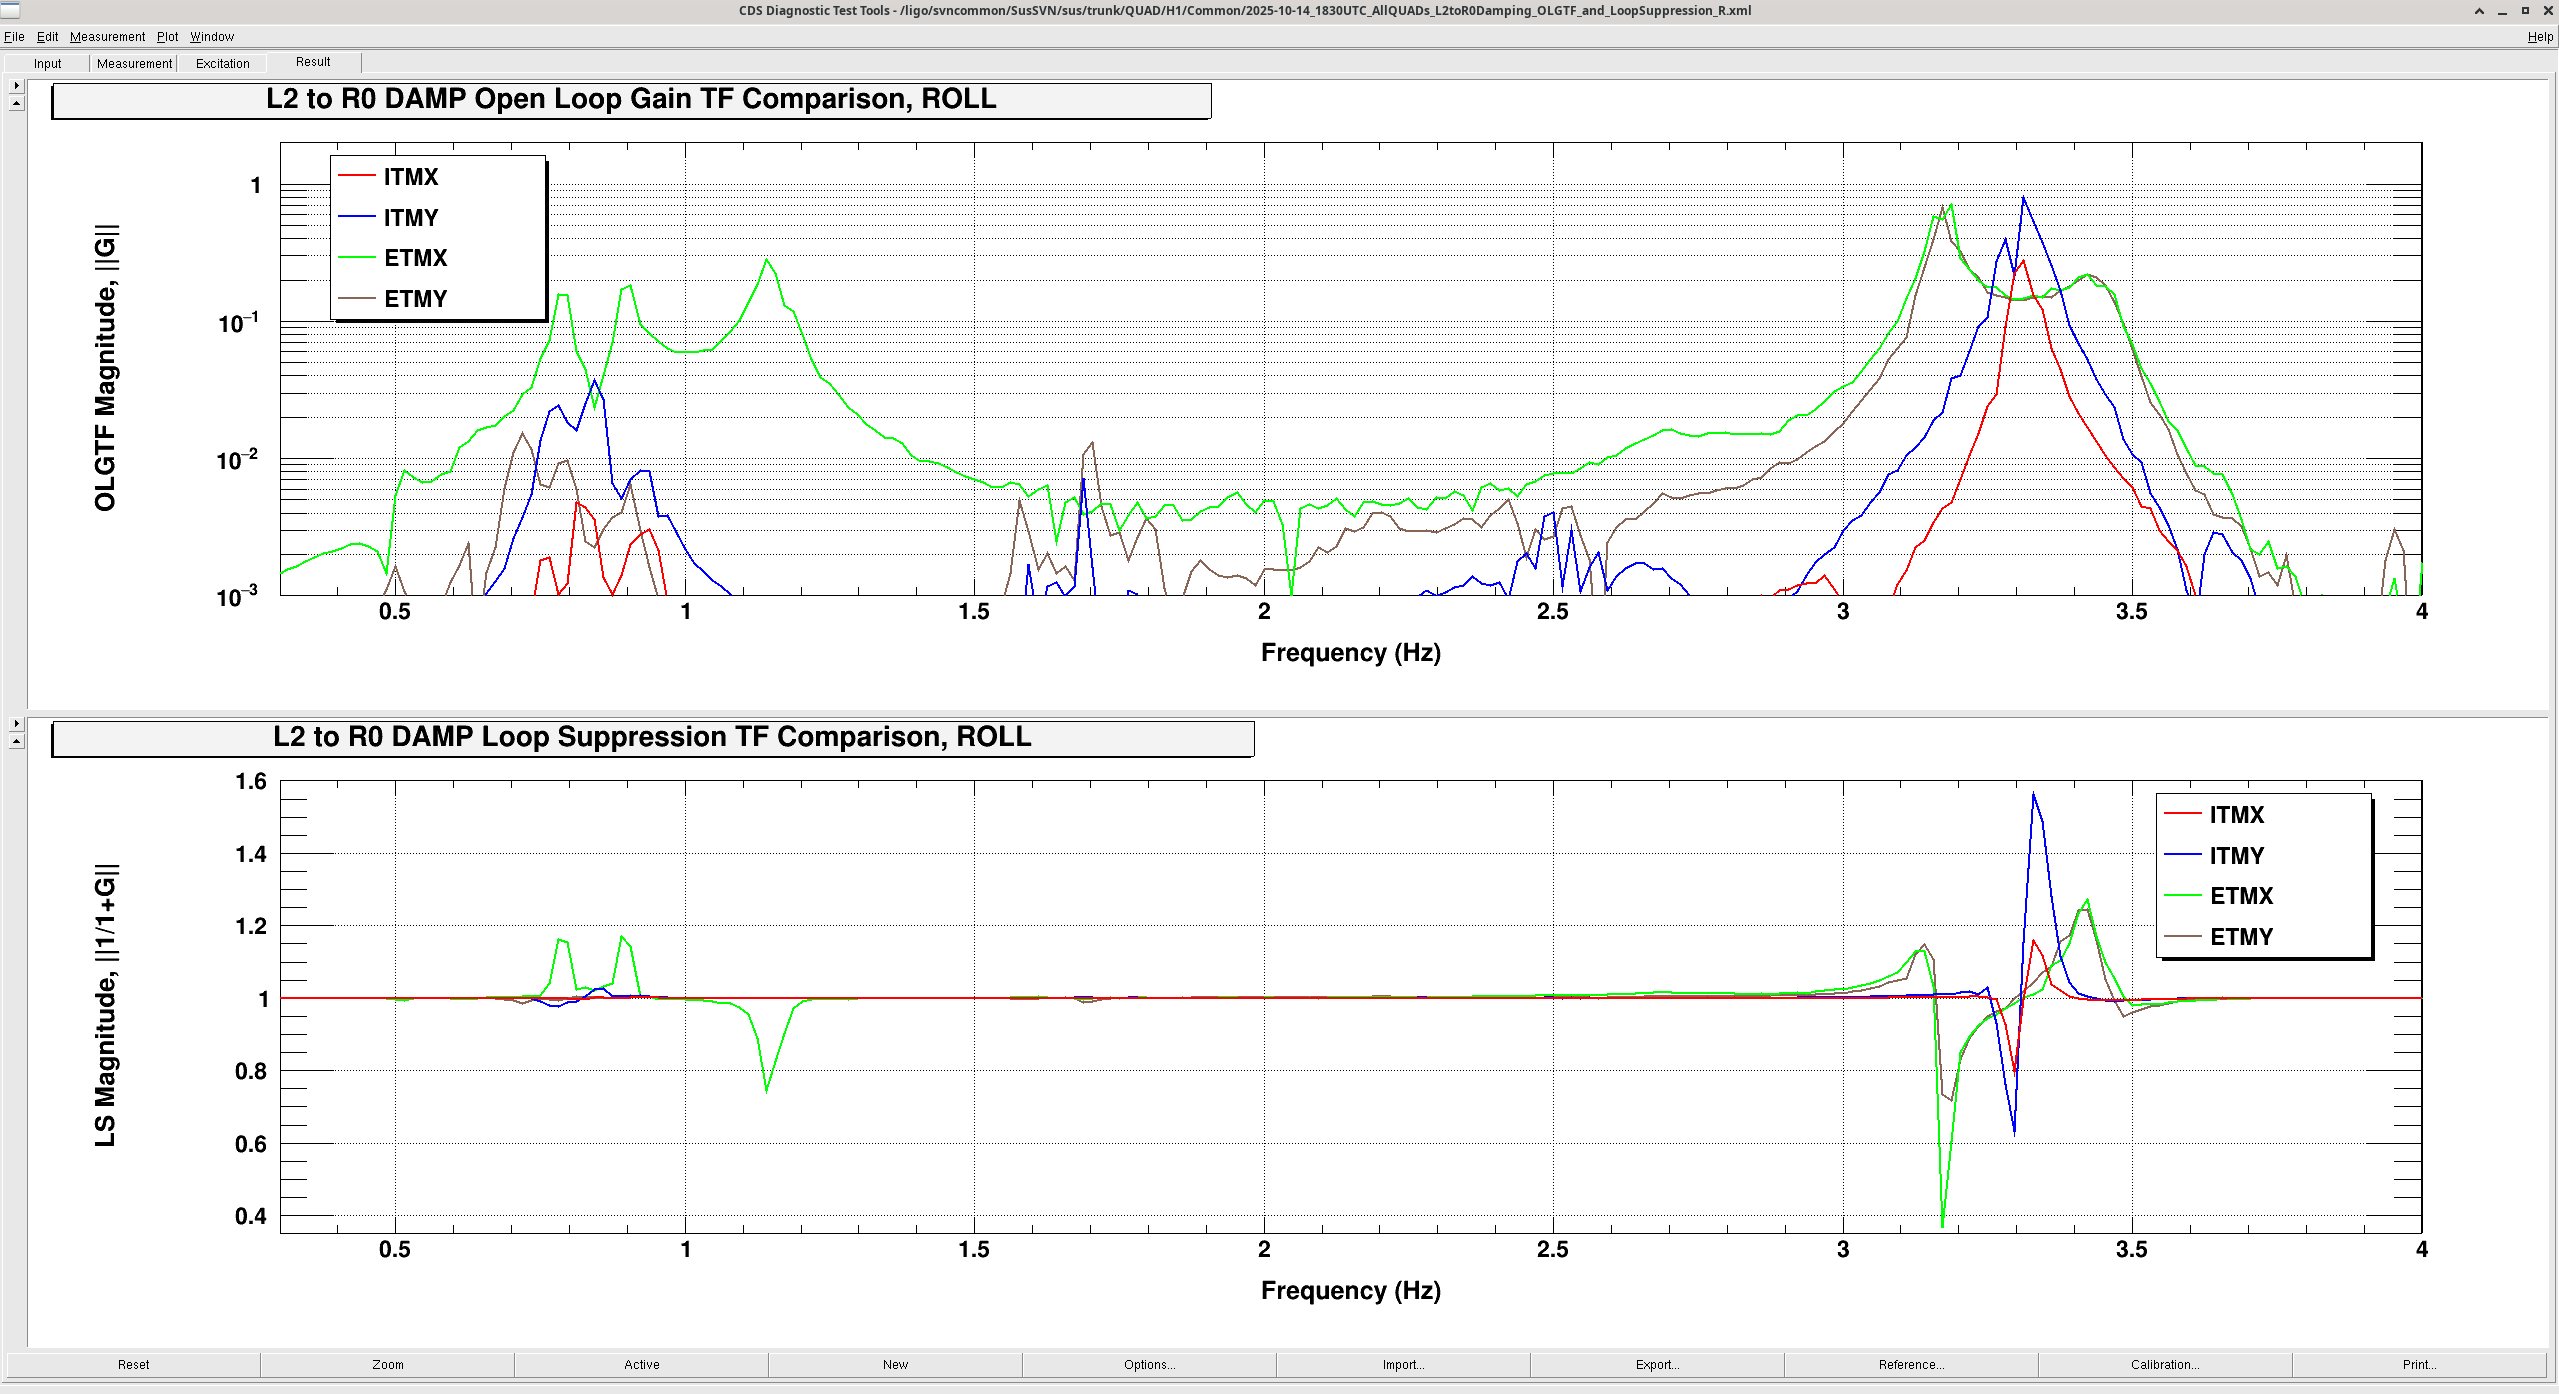2559x1394 pixels.
Task: Open the Plot menu
Action: click(x=167, y=37)
